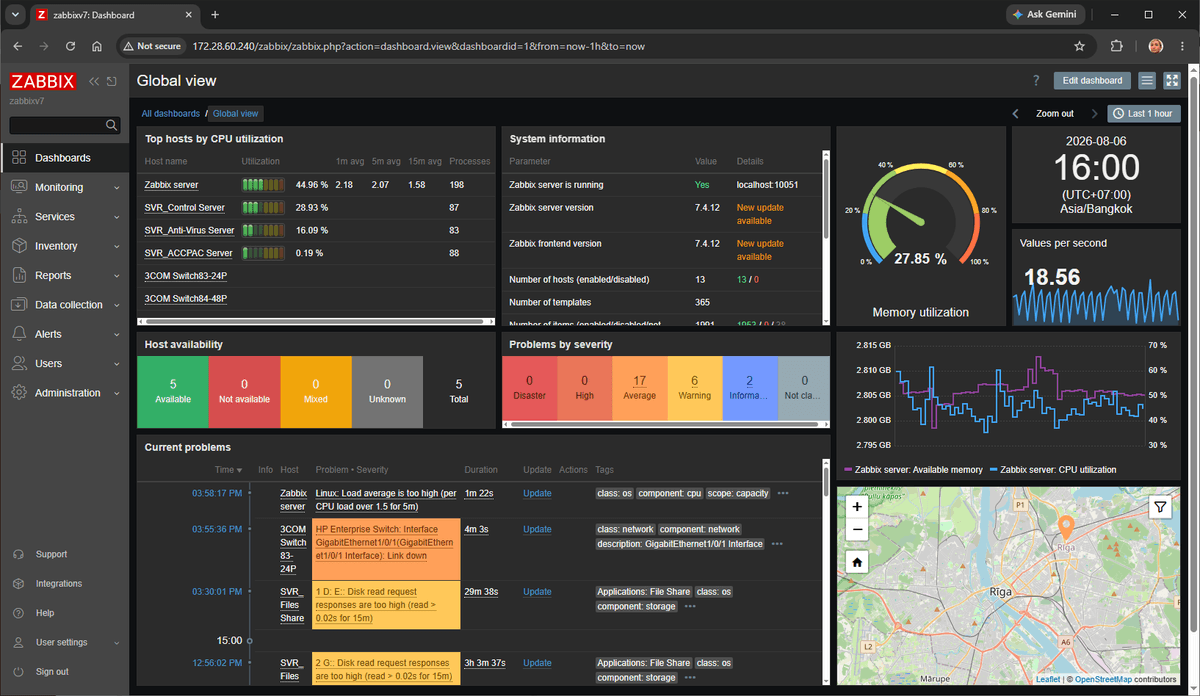Go to next time period arrow

[1094, 114]
